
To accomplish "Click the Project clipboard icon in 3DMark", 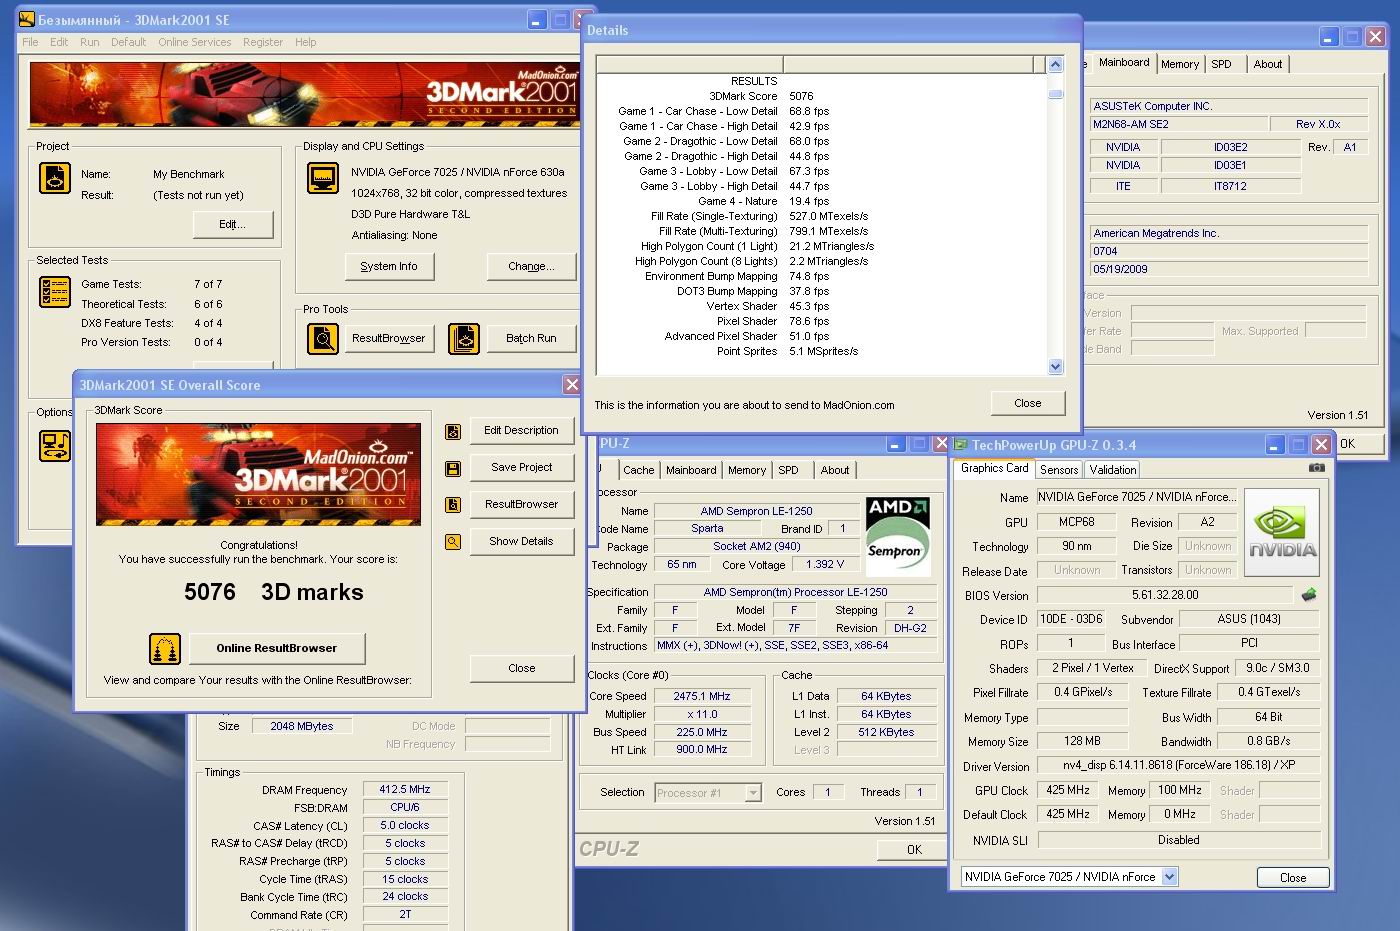I will pos(55,178).
